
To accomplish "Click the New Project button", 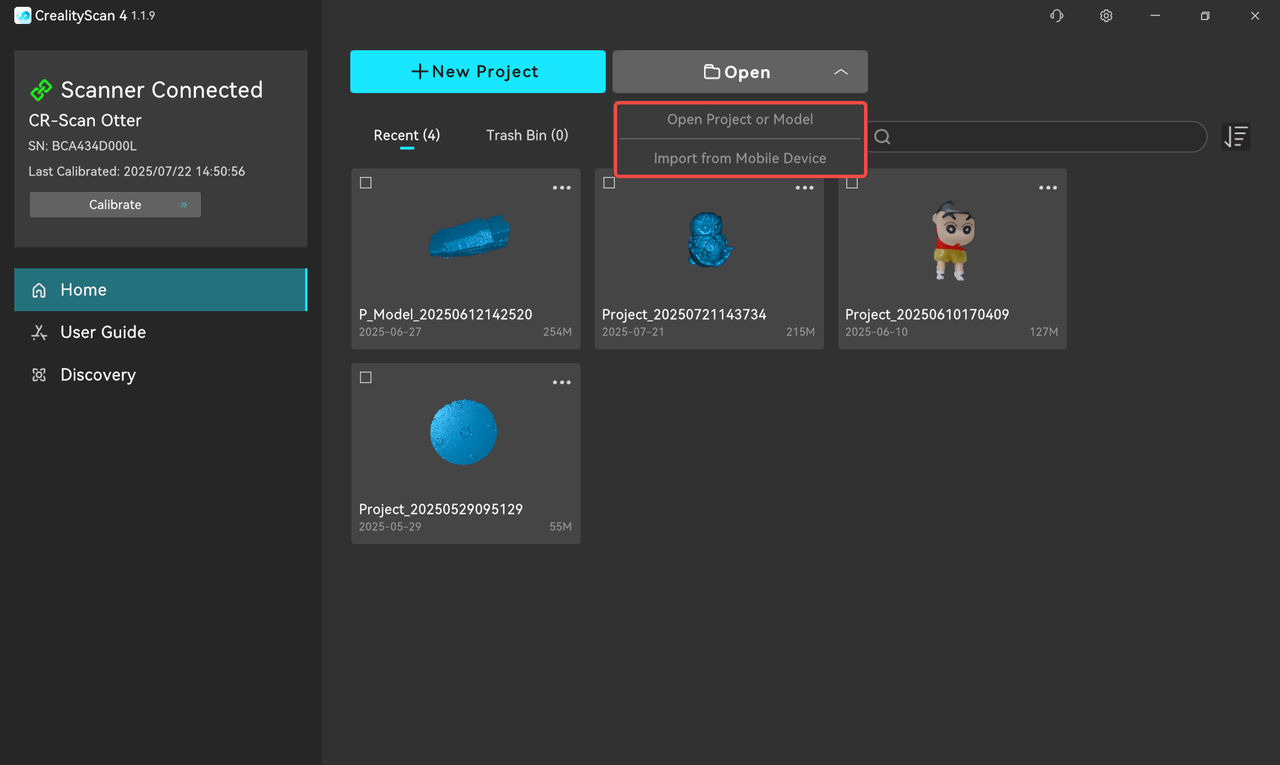I will [x=477, y=72].
